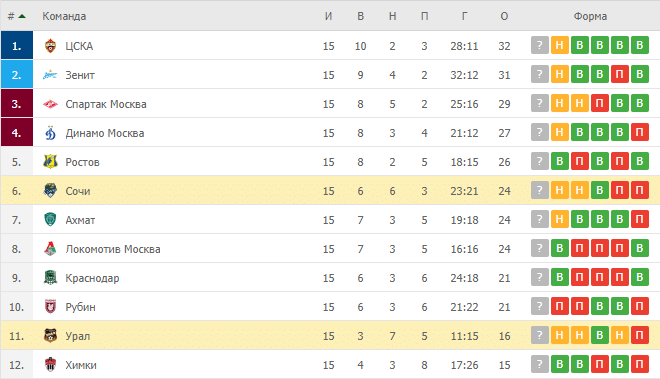Image resolution: width=660 pixels, height=379 pixels.
Task: Click the Команда column header
Action: coord(64,16)
